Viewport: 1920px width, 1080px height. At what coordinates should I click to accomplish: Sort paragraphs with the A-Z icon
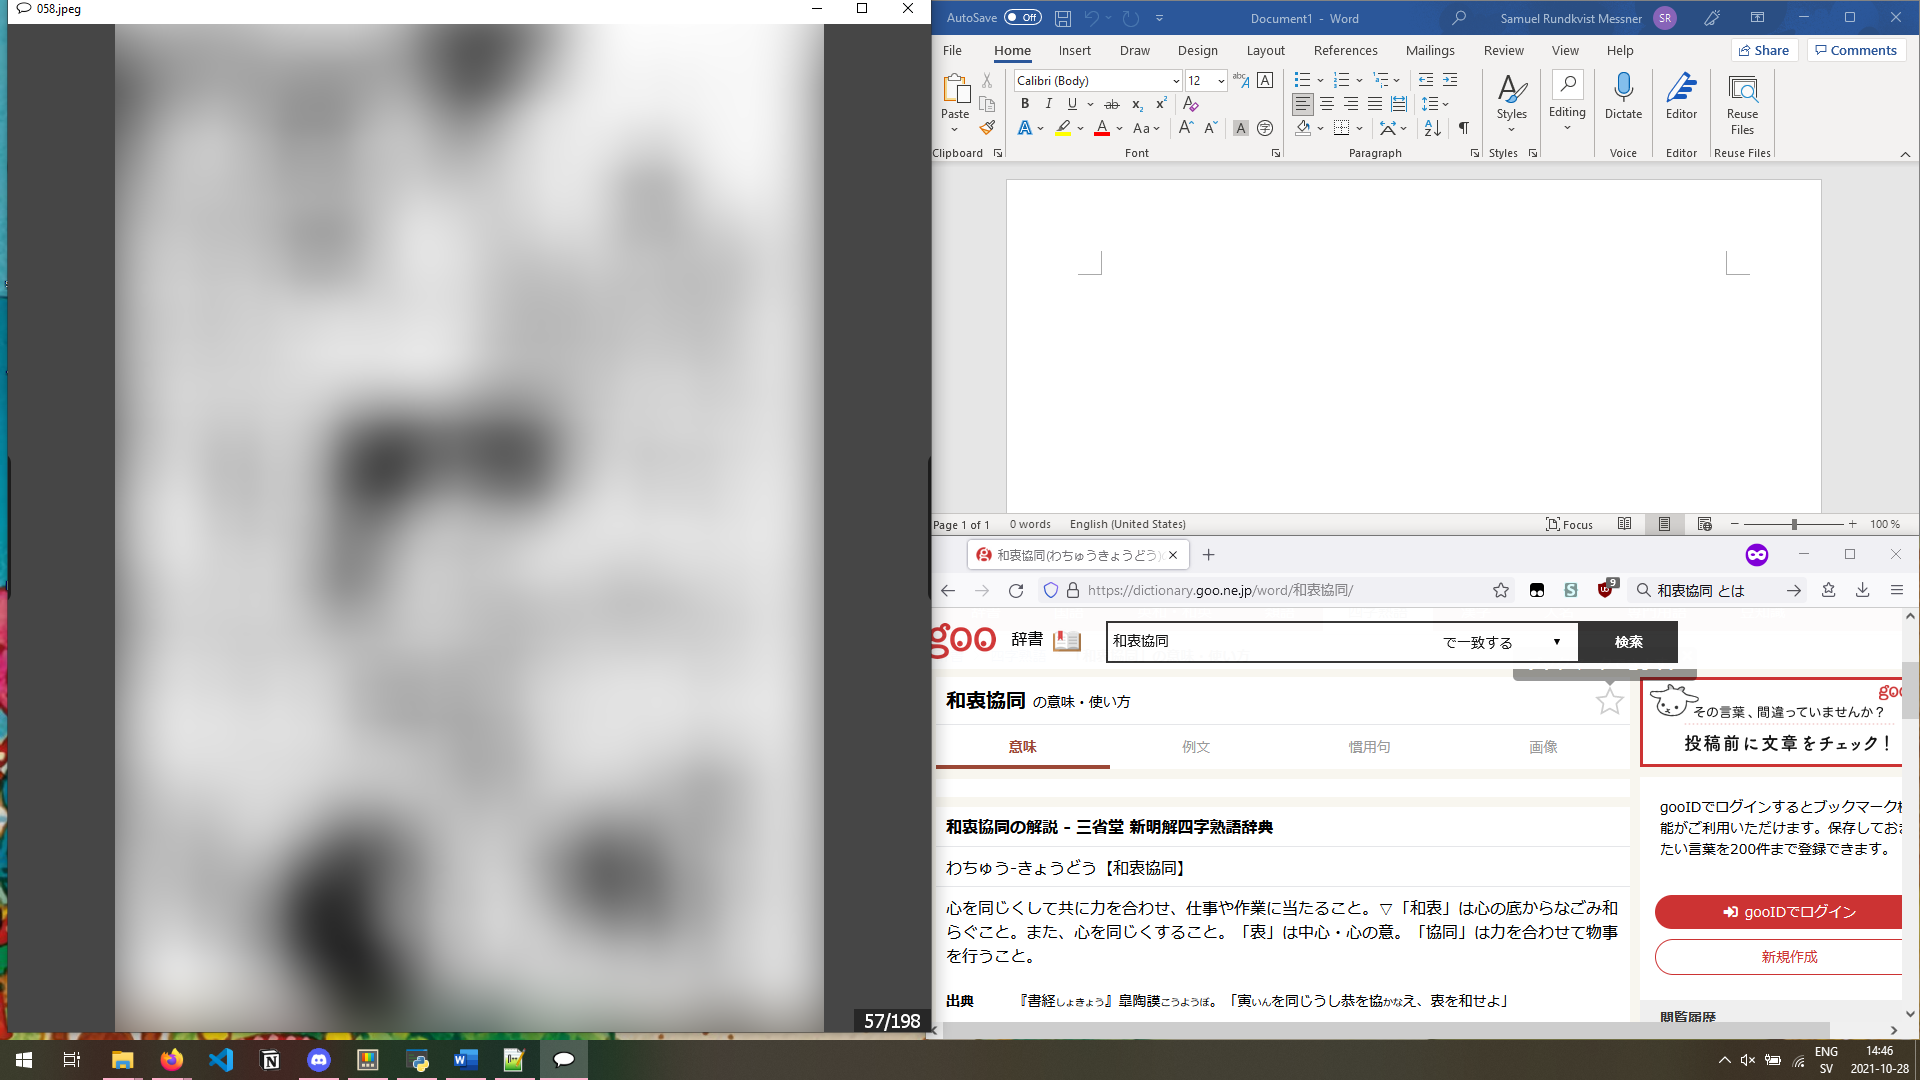(1432, 128)
